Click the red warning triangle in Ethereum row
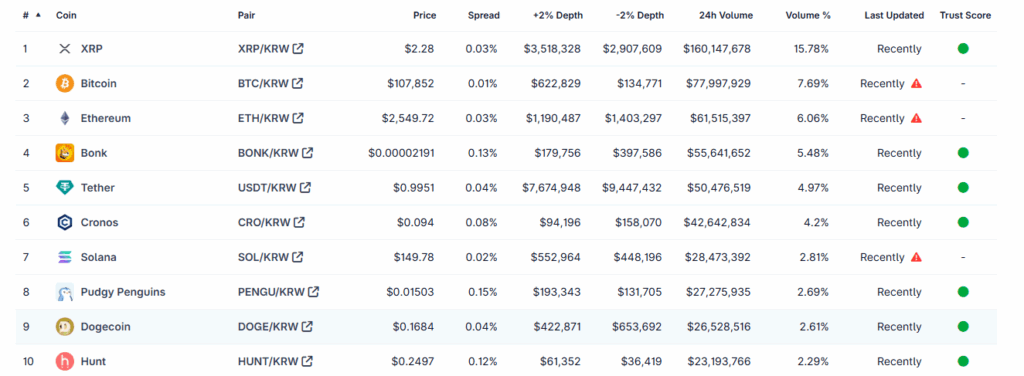 [916, 118]
